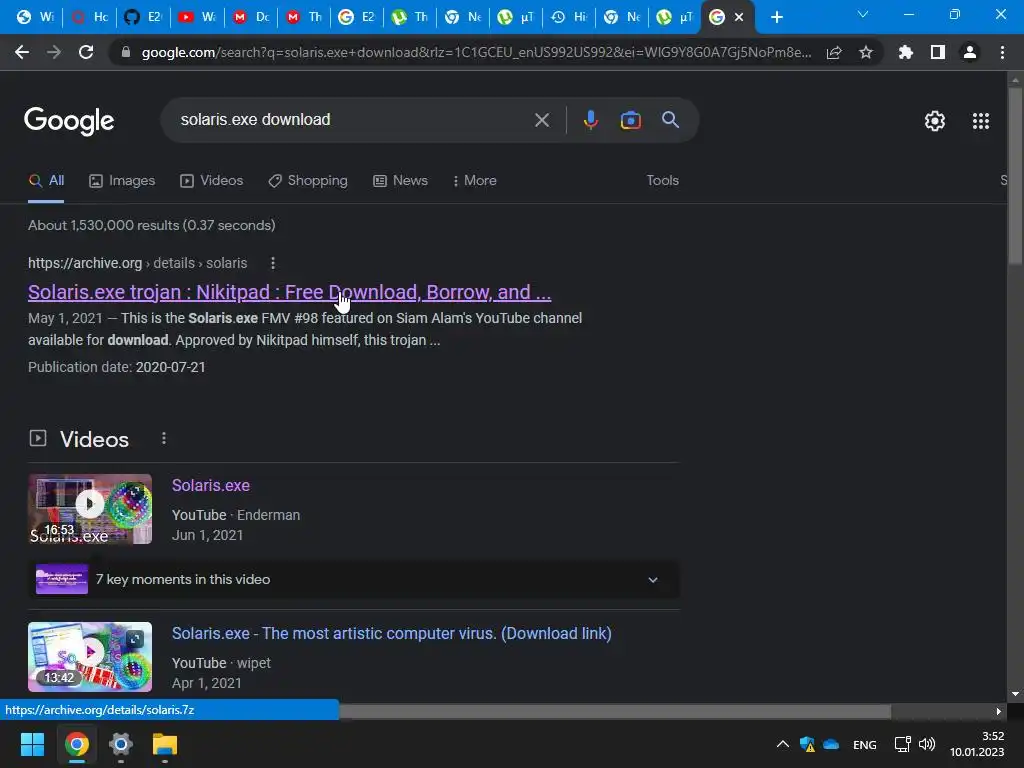Filter results by Shopping
The width and height of the screenshot is (1024, 768).
[308, 181]
